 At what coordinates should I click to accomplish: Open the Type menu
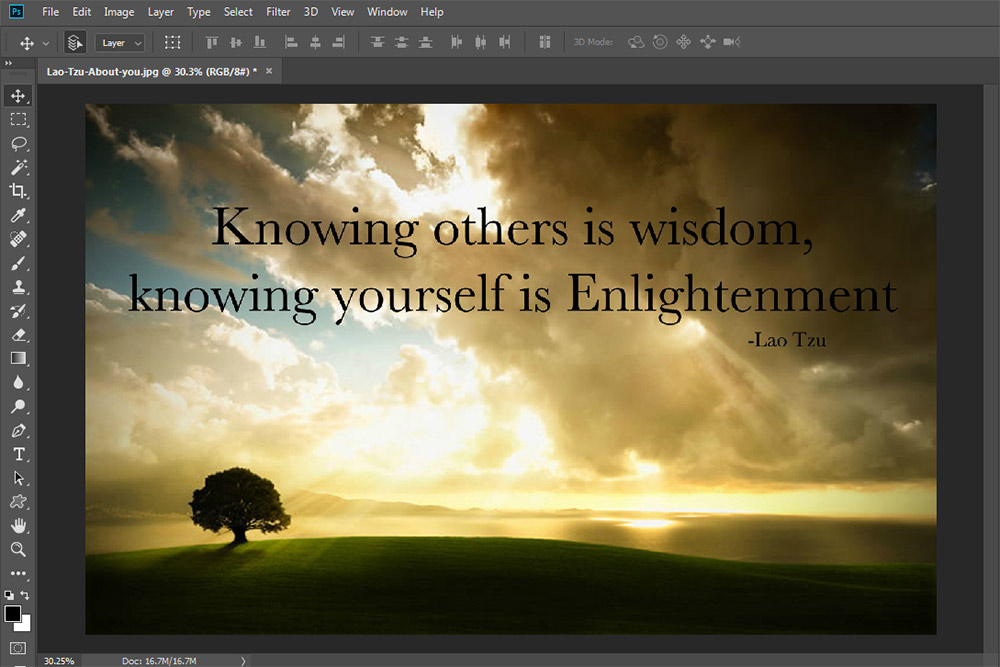[199, 11]
